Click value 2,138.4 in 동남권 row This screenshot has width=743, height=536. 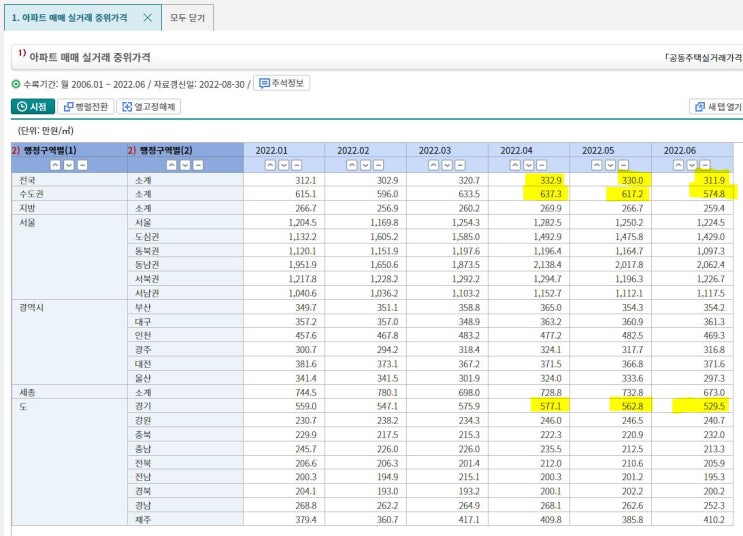[547, 264]
